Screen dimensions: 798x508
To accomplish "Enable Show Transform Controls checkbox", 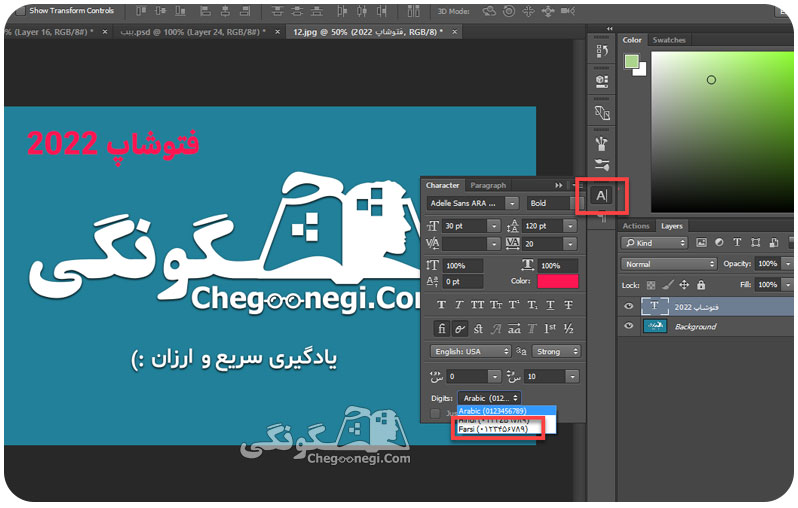I will (x=20, y=10).
